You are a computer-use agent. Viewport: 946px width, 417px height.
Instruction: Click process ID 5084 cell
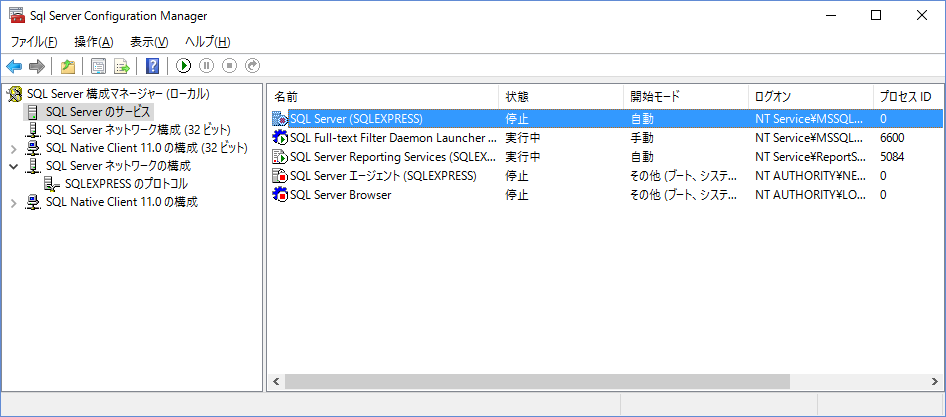click(892, 157)
